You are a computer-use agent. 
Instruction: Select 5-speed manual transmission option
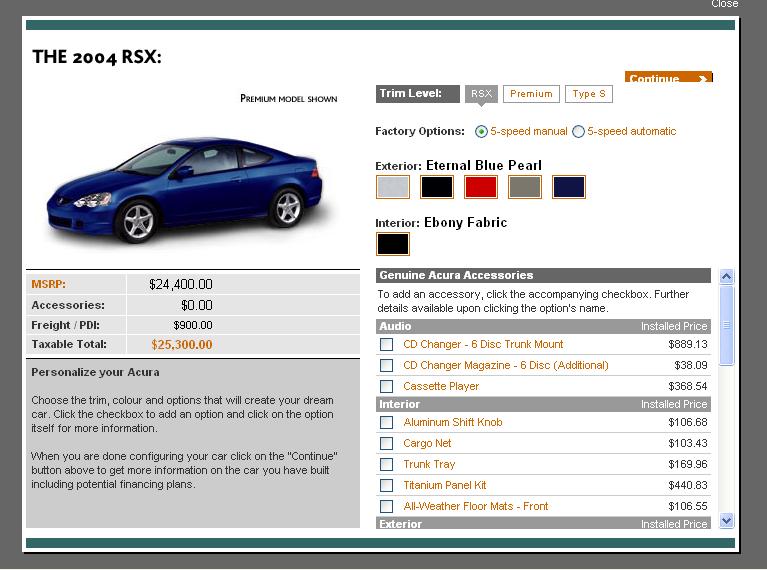tap(482, 132)
